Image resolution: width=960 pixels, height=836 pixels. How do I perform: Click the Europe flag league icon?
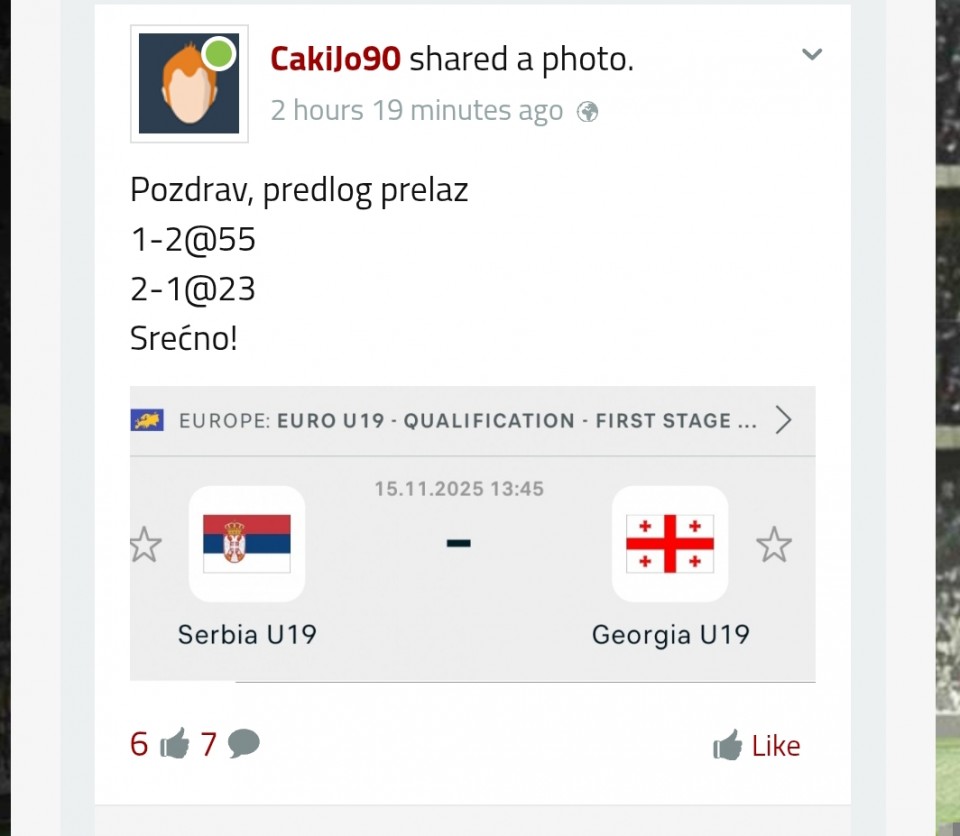(147, 420)
